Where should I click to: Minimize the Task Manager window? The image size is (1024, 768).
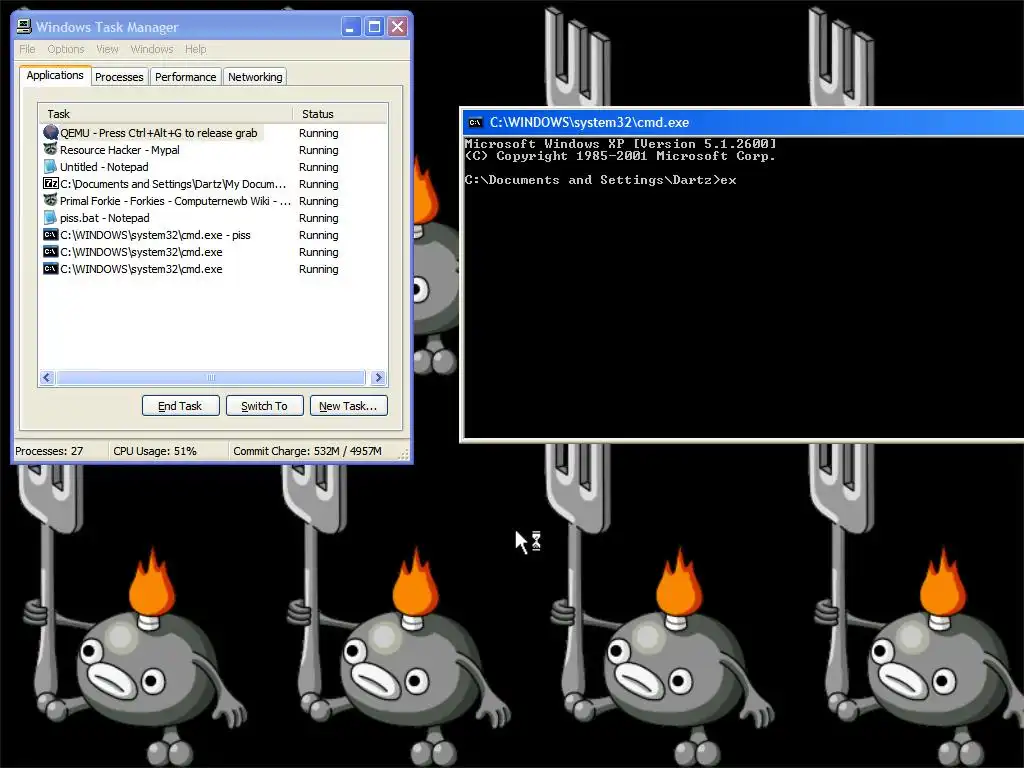(x=351, y=27)
